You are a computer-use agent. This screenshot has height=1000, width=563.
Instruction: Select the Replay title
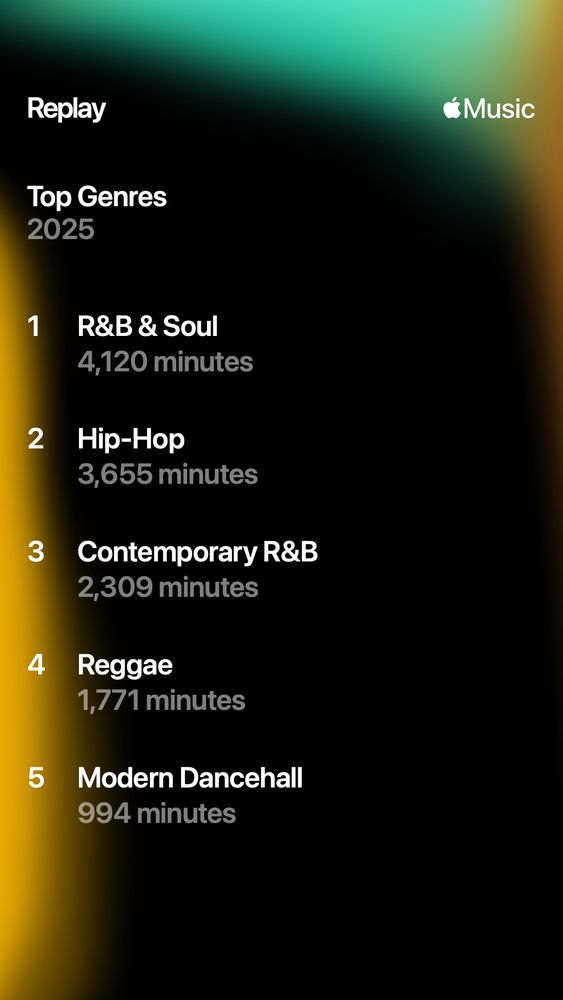click(x=66, y=110)
